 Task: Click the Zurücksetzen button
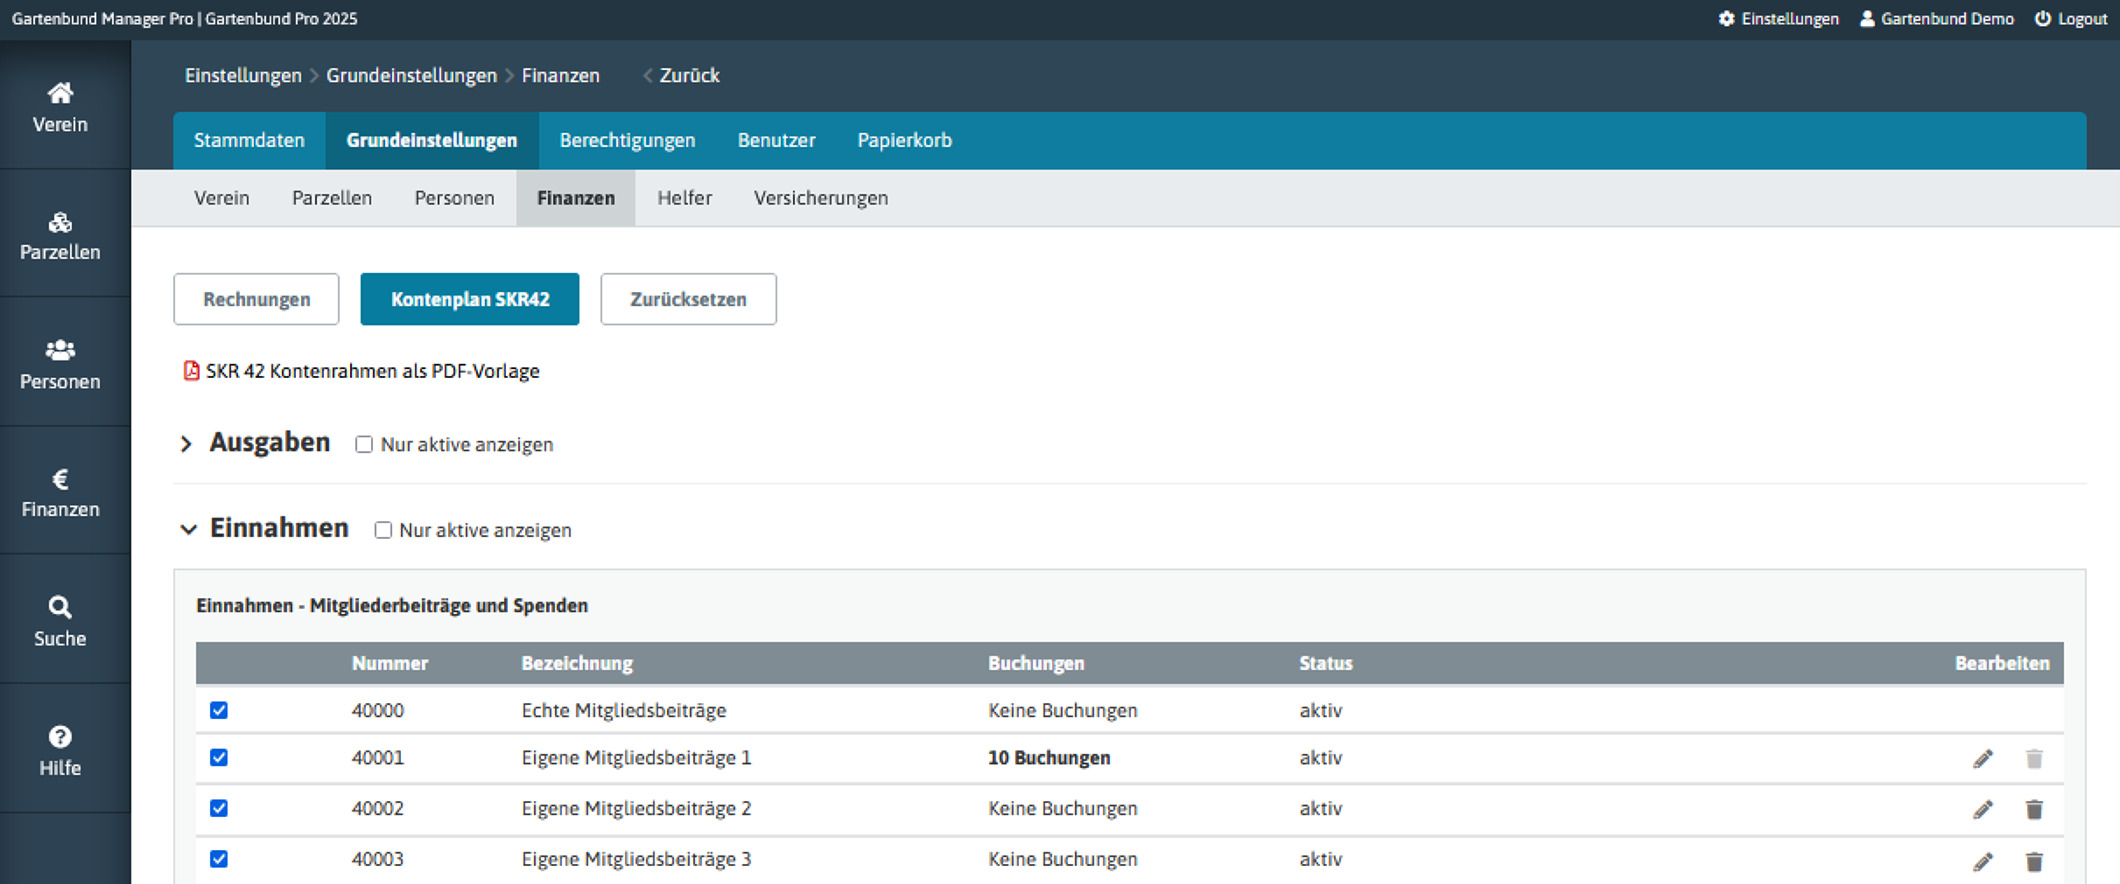pyautogui.click(x=688, y=299)
